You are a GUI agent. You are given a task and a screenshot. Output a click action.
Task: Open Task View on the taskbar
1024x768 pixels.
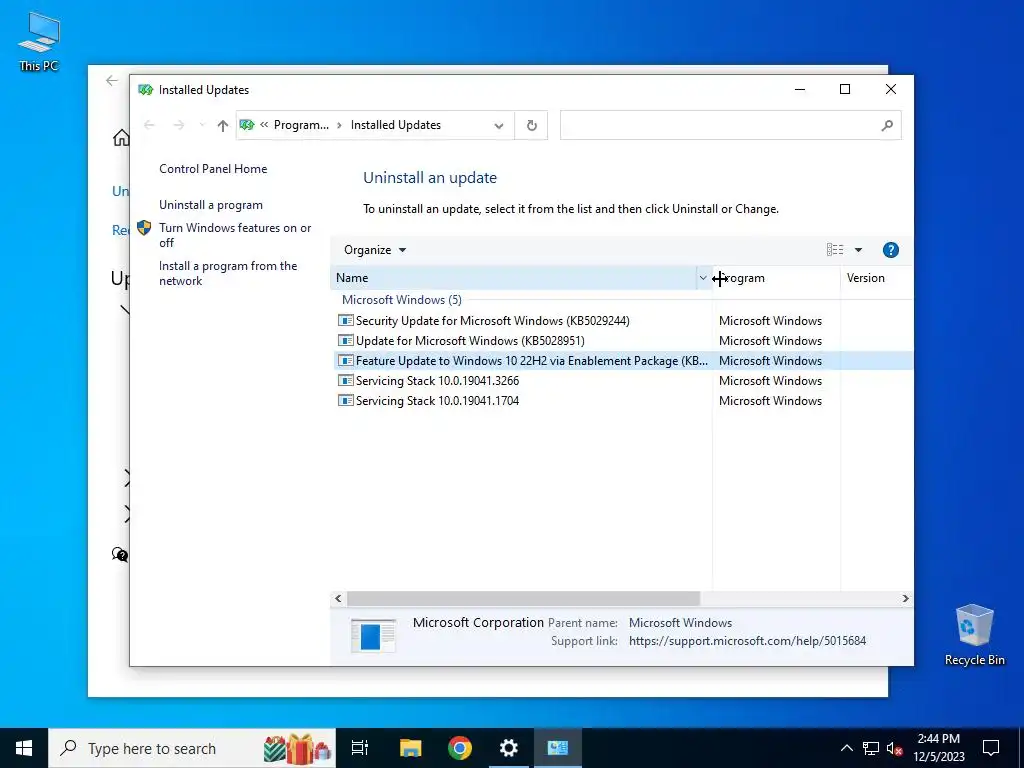tap(360, 748)
